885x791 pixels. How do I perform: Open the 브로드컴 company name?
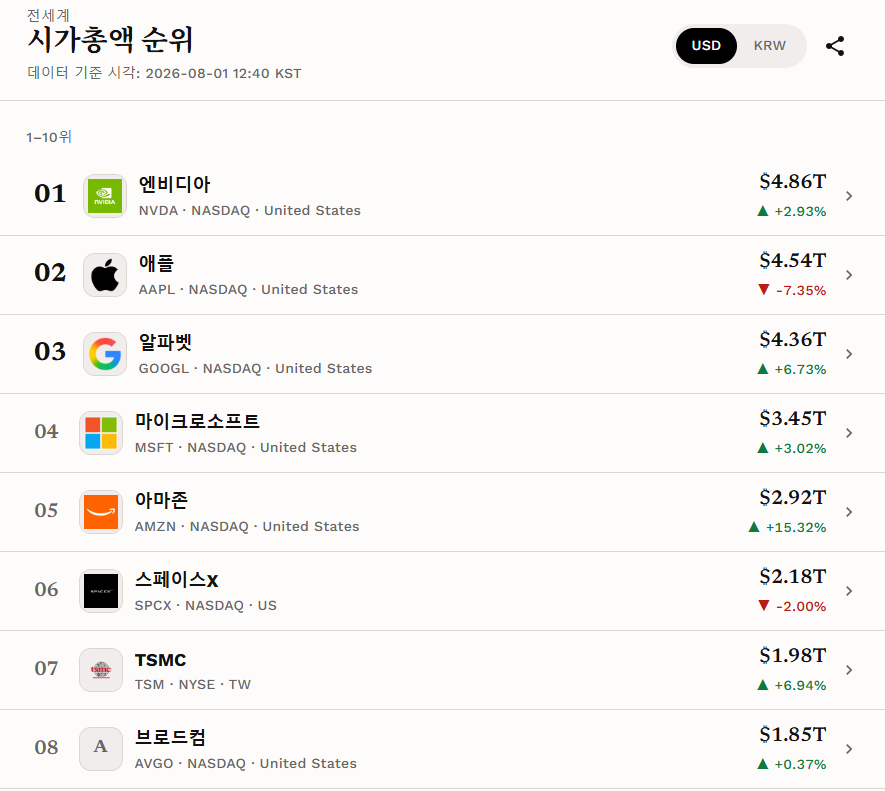170,737
